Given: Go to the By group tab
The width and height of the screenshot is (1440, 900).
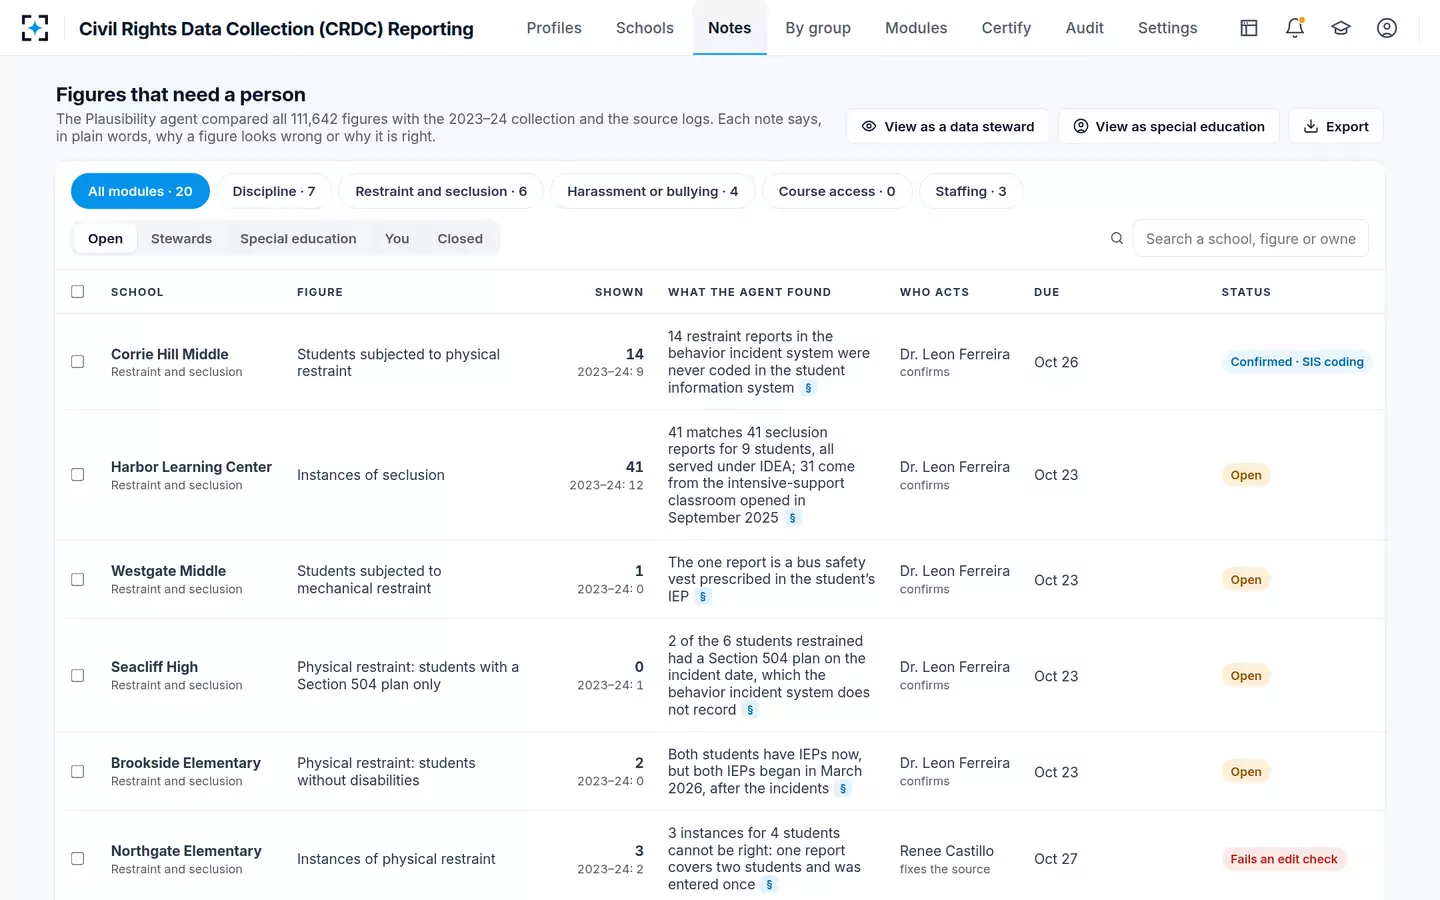Looking at the screenshot, I should point(818,28).
